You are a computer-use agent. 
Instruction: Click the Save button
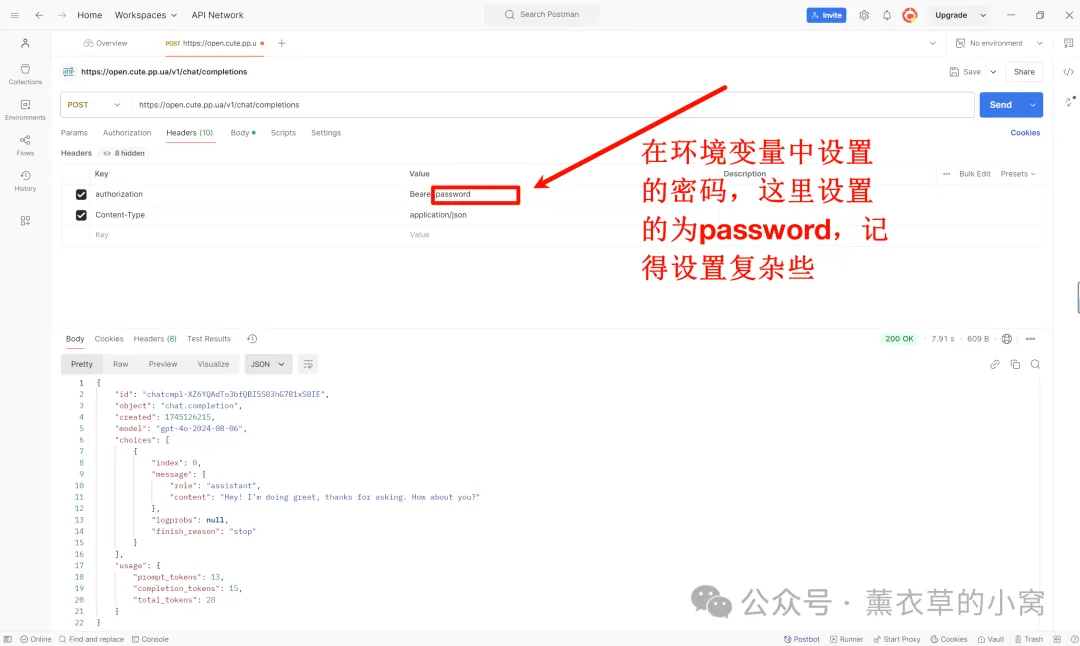coord(965,72)
